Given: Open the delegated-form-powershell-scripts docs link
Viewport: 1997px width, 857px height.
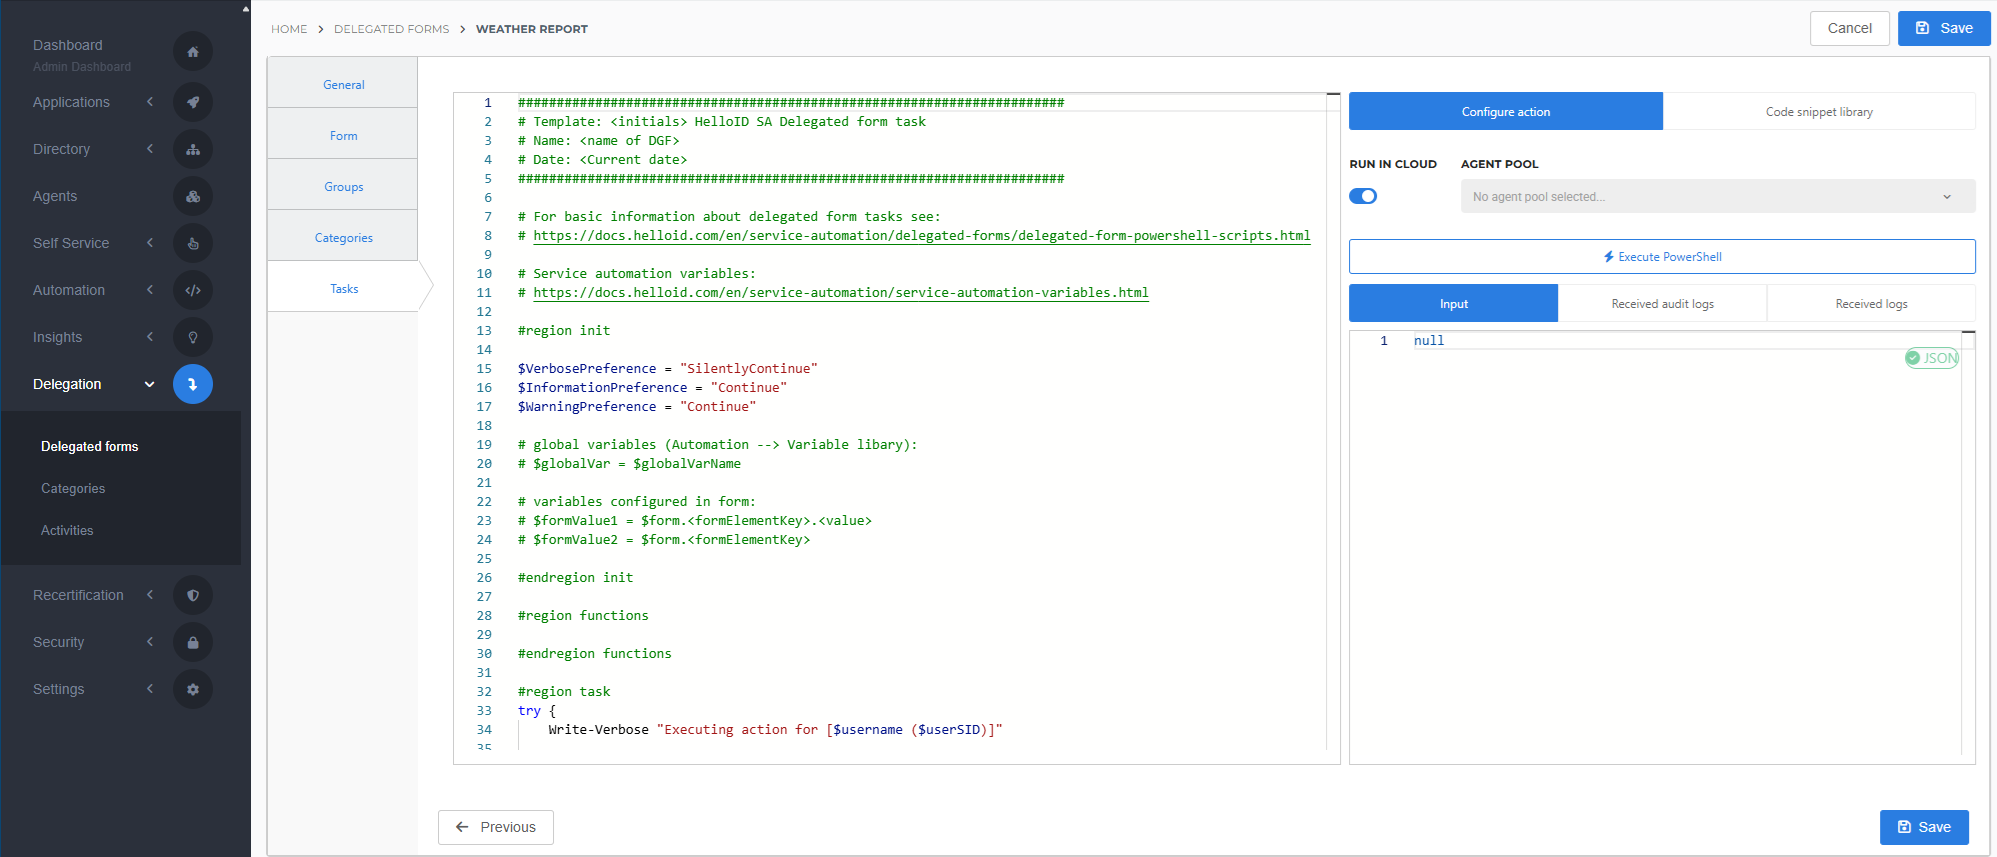Looking at the screenshot, I should [921, 236].
